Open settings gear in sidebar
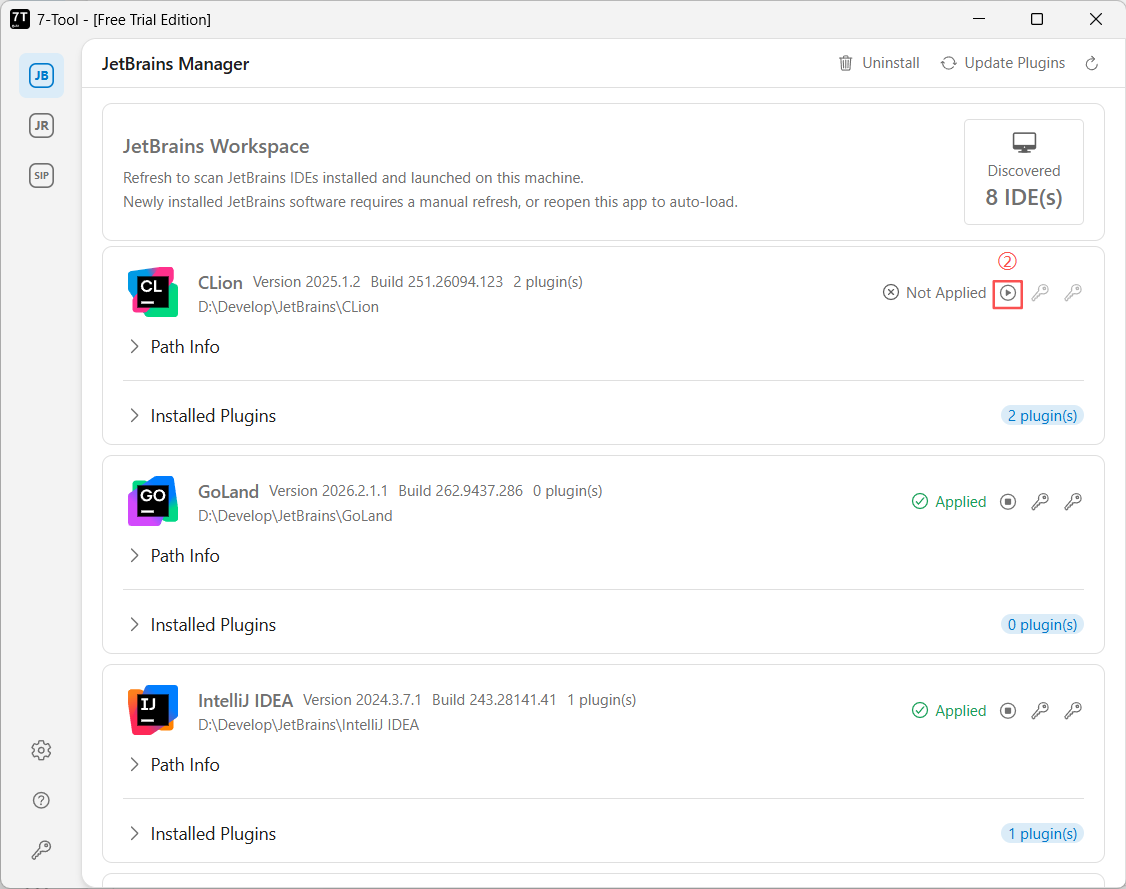 (x=41, y=750)
